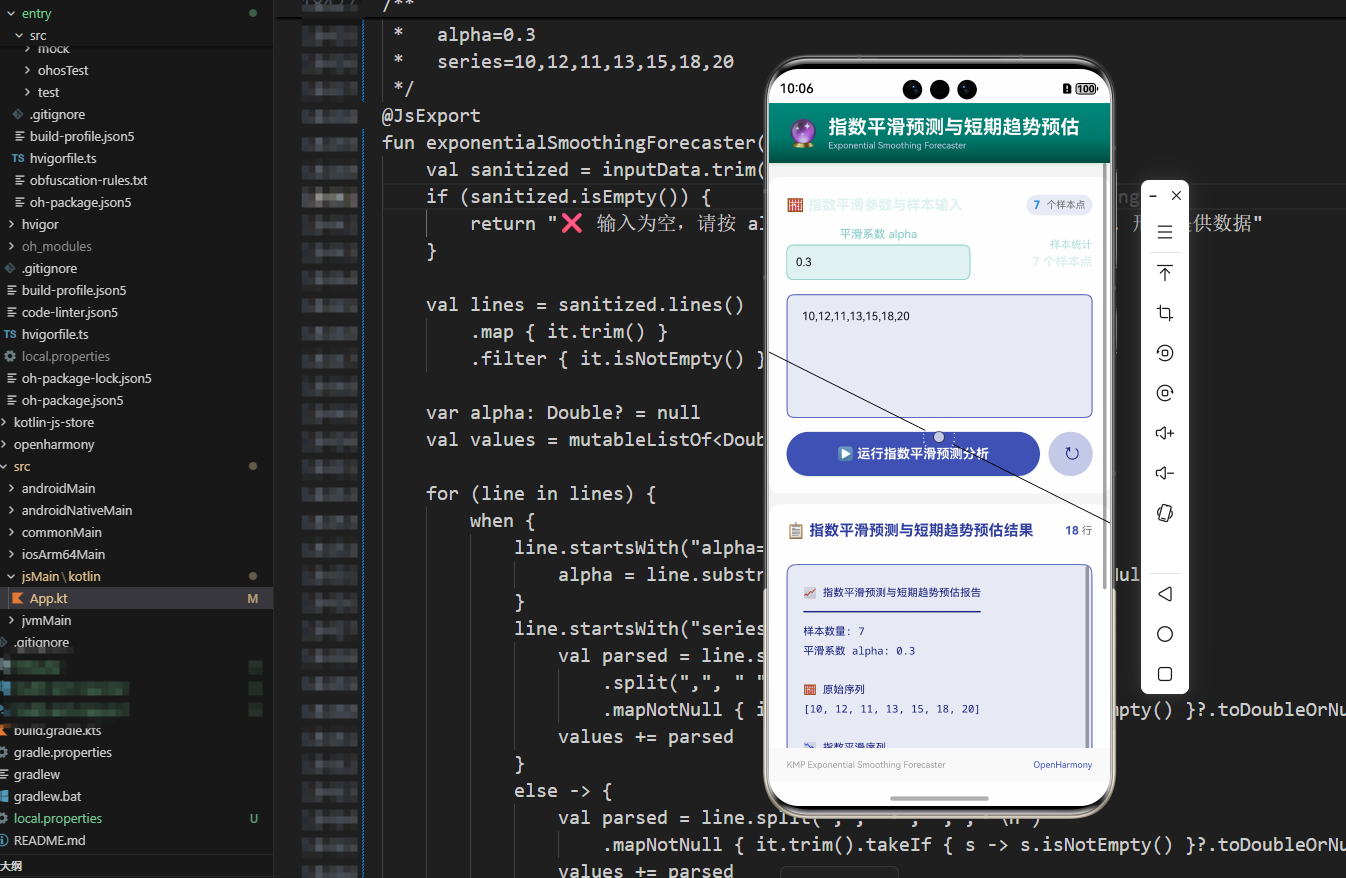This screenshot has width=1346, height=878.
Task: Click KMP Exponential Smoothing Forecaster footer text
Action: [866, 765]
